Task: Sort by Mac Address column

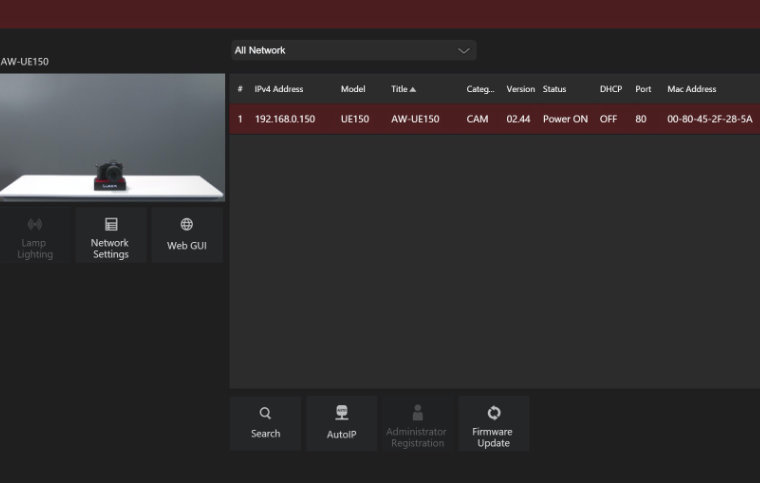Action: [x=691, y=89]
